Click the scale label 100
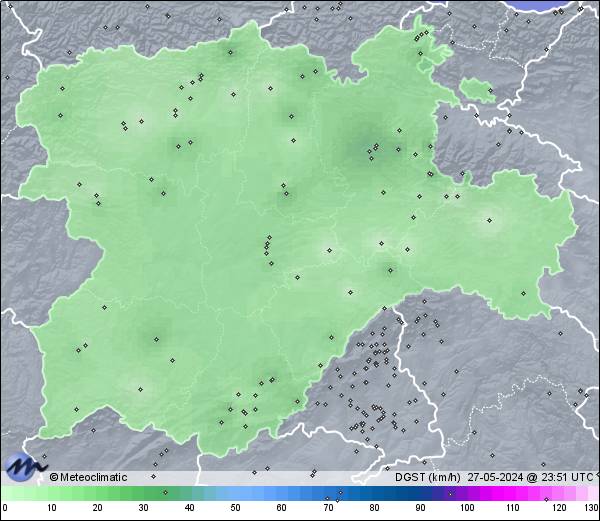 click(x=467, y=508)
